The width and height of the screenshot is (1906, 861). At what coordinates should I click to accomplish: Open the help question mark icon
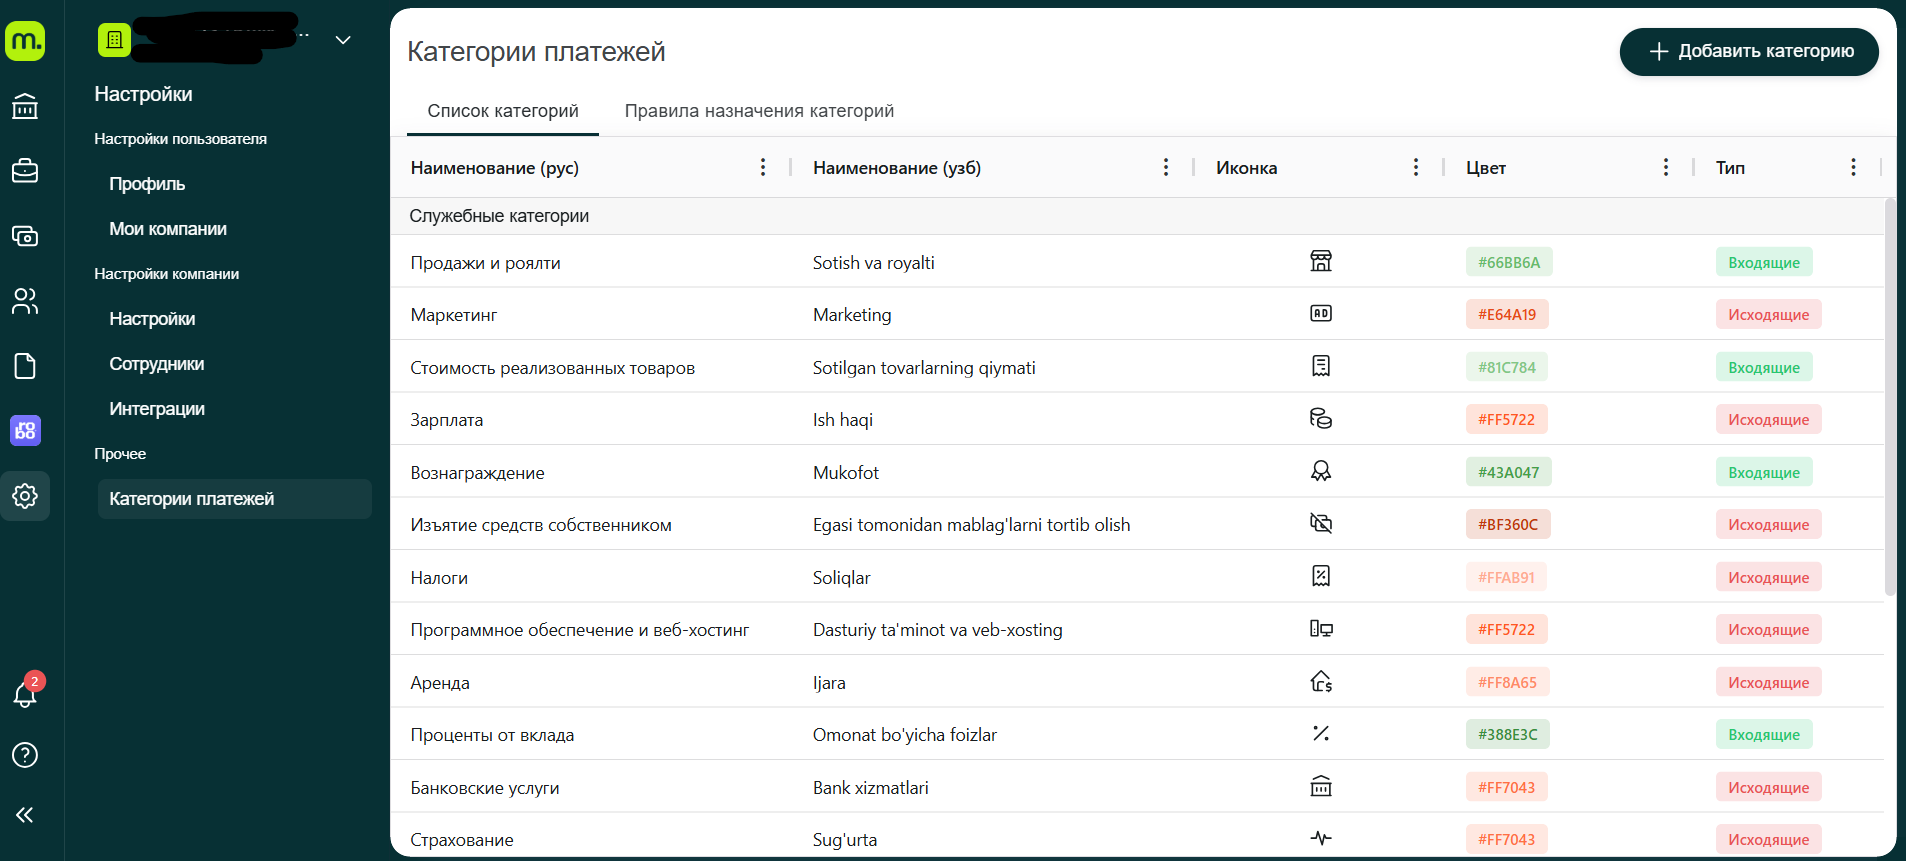coord(25,755)
